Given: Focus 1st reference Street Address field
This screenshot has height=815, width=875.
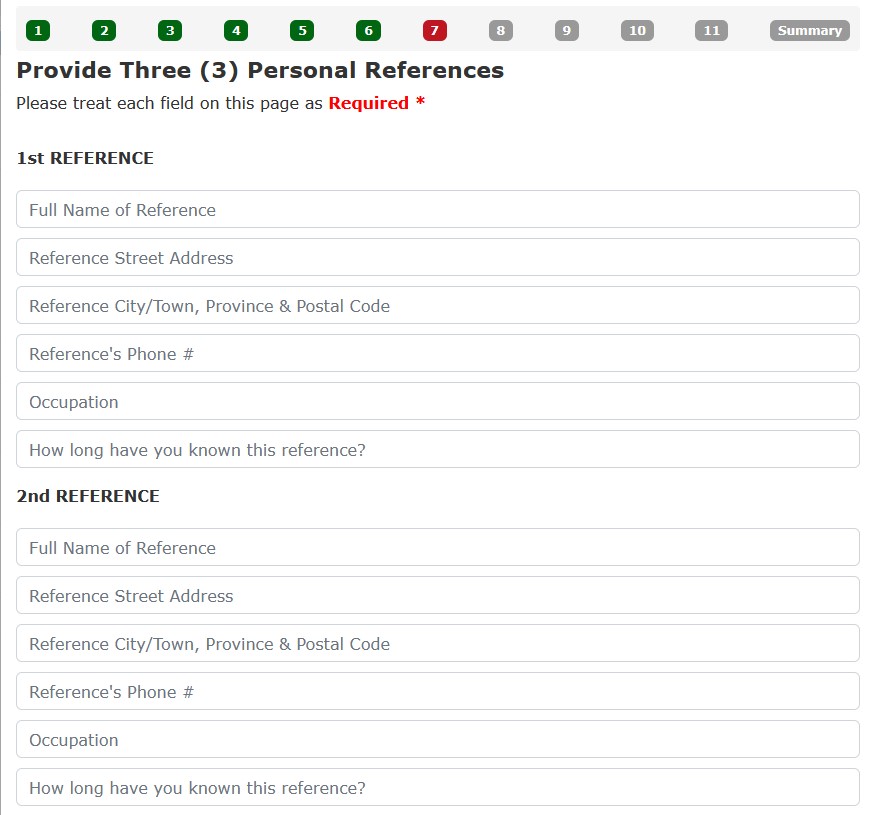Looking at the screenshot, I should (437, 258).
